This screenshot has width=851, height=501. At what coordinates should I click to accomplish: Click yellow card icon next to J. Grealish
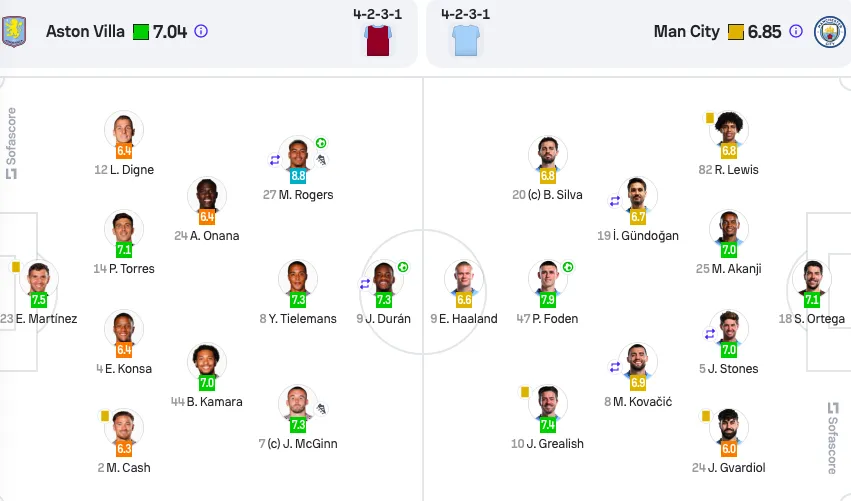525,392
